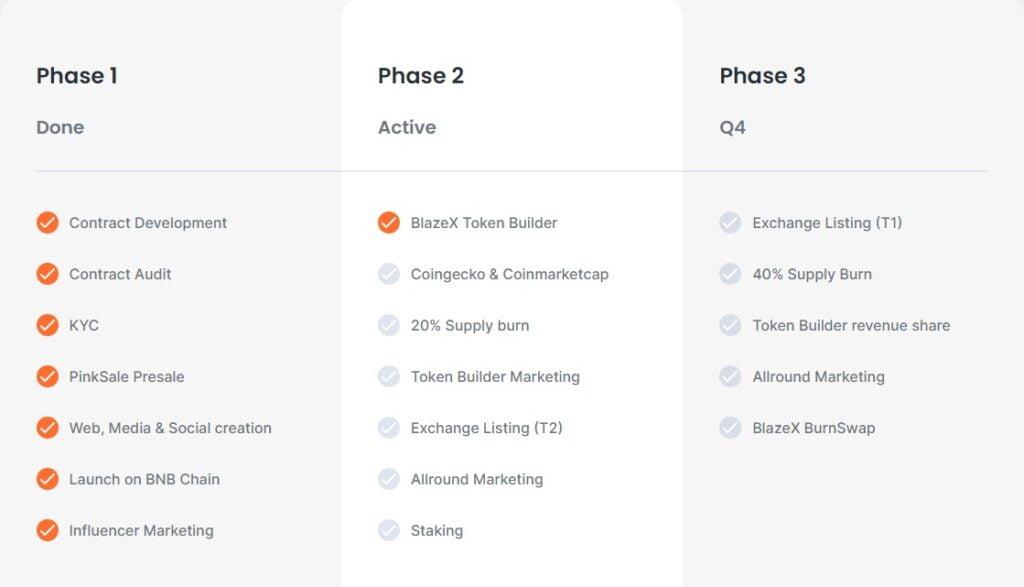Click the checkmark for Coingecko & Coinmarketcap
Viewport: 1024px width, 587px height.
[x=389, y=274]
